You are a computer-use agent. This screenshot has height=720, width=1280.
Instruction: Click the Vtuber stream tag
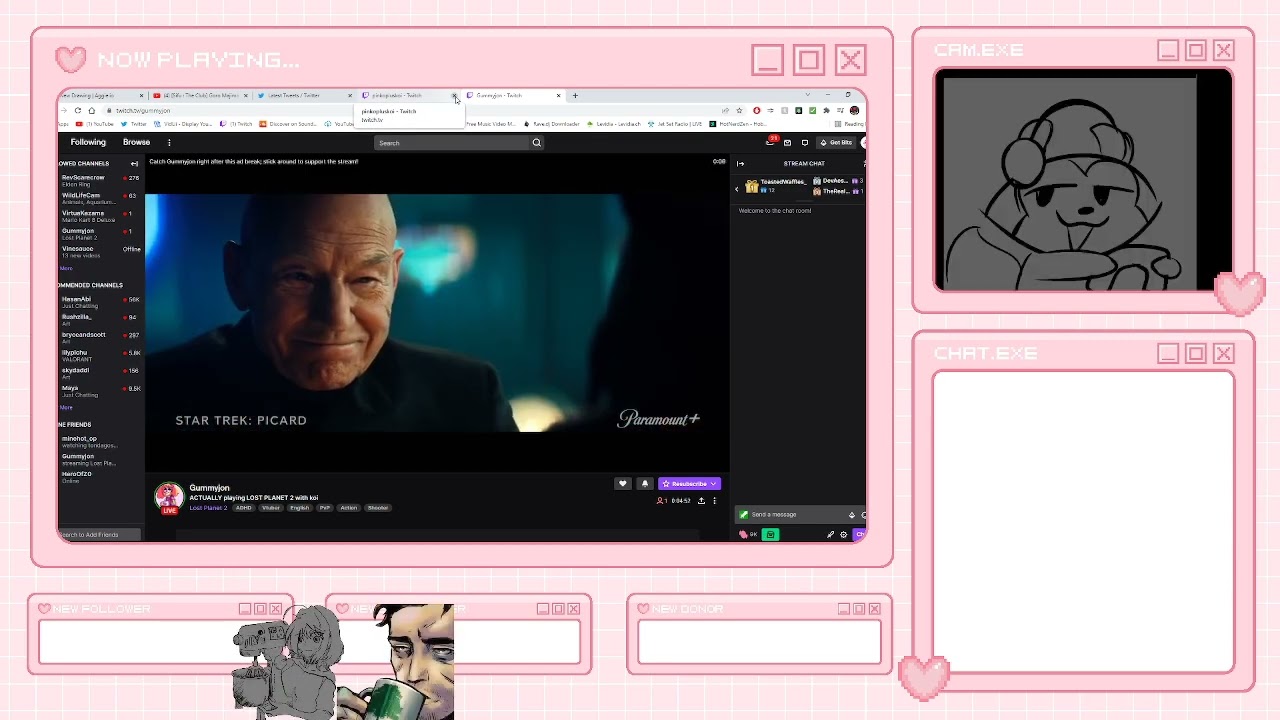271,508
